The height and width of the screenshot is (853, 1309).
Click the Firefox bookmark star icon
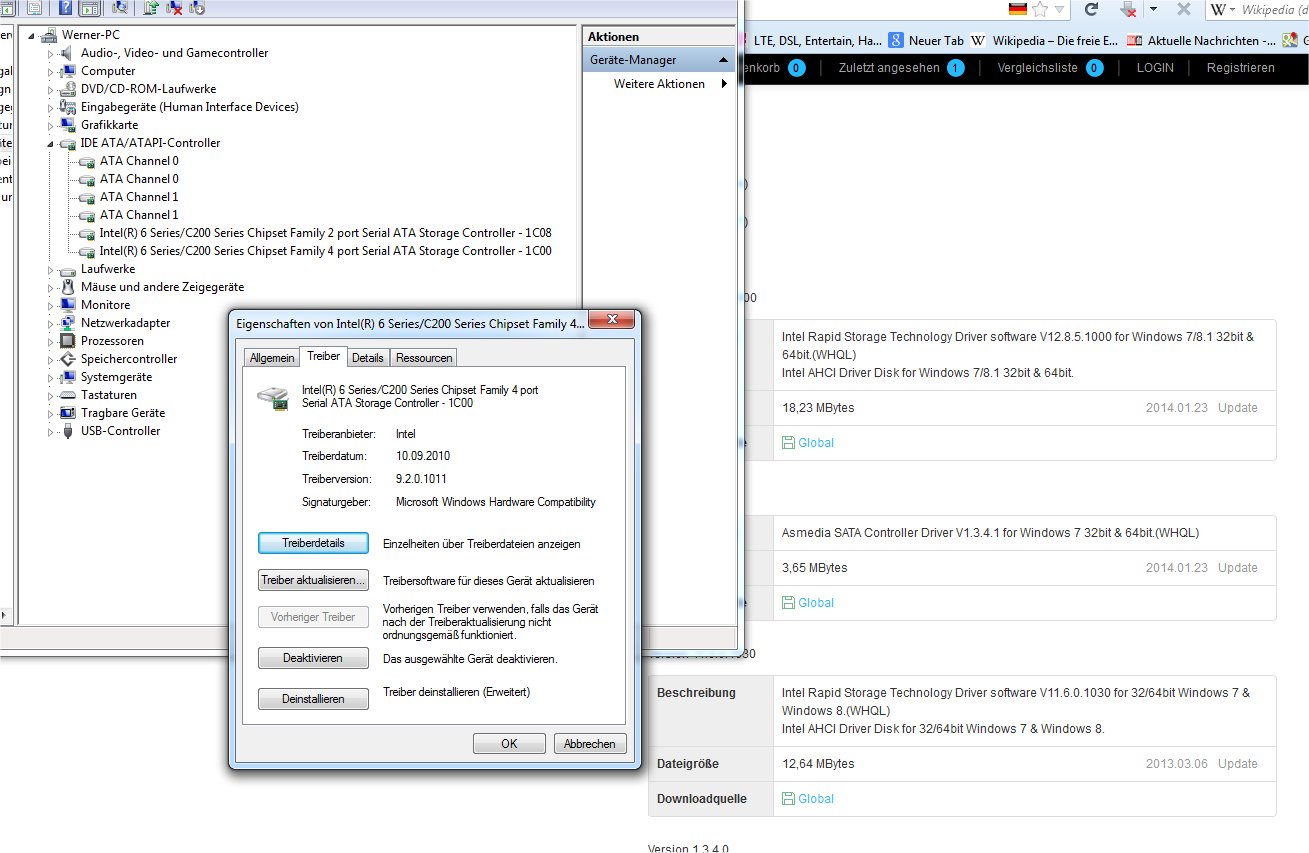click(x=1040, y=9)
